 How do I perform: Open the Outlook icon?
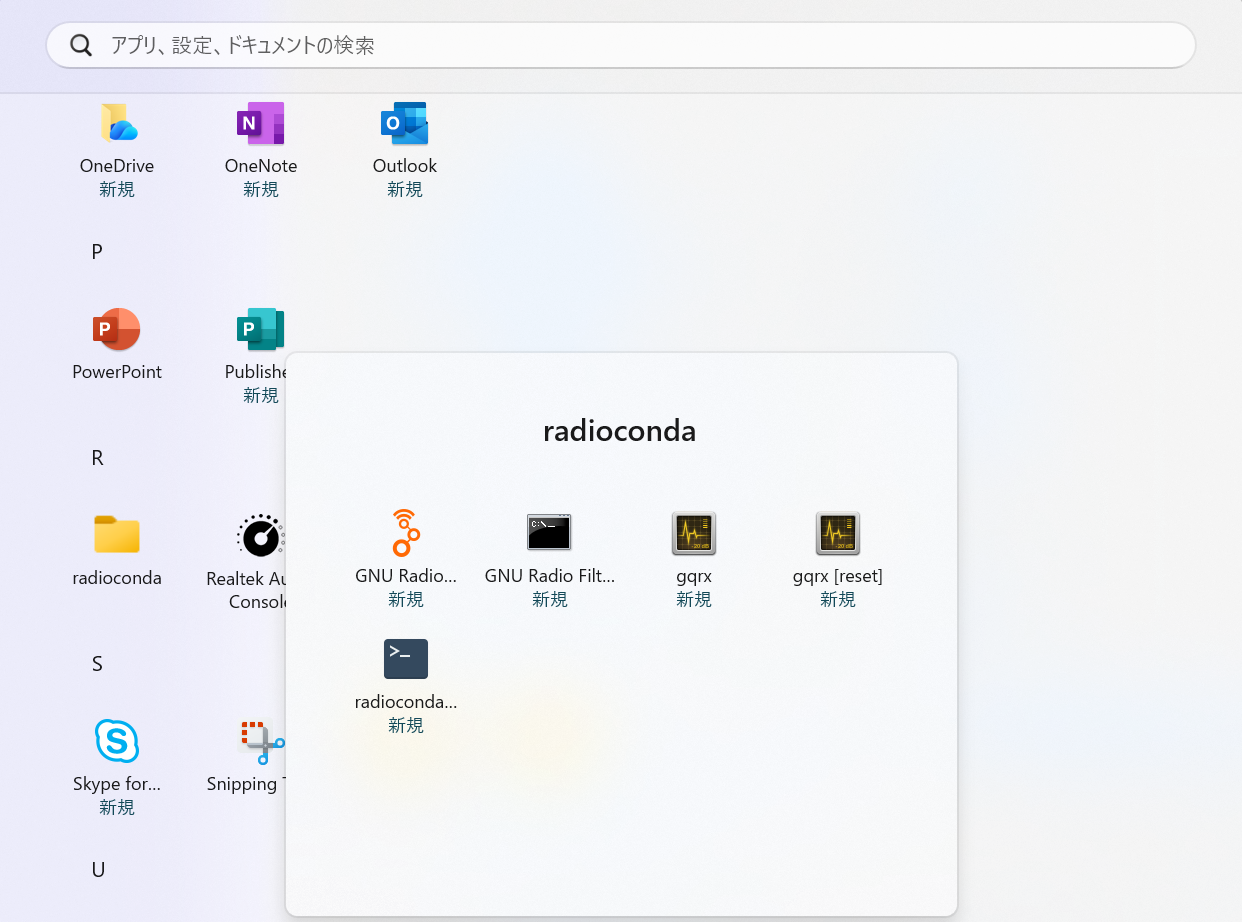click(405, 123)
